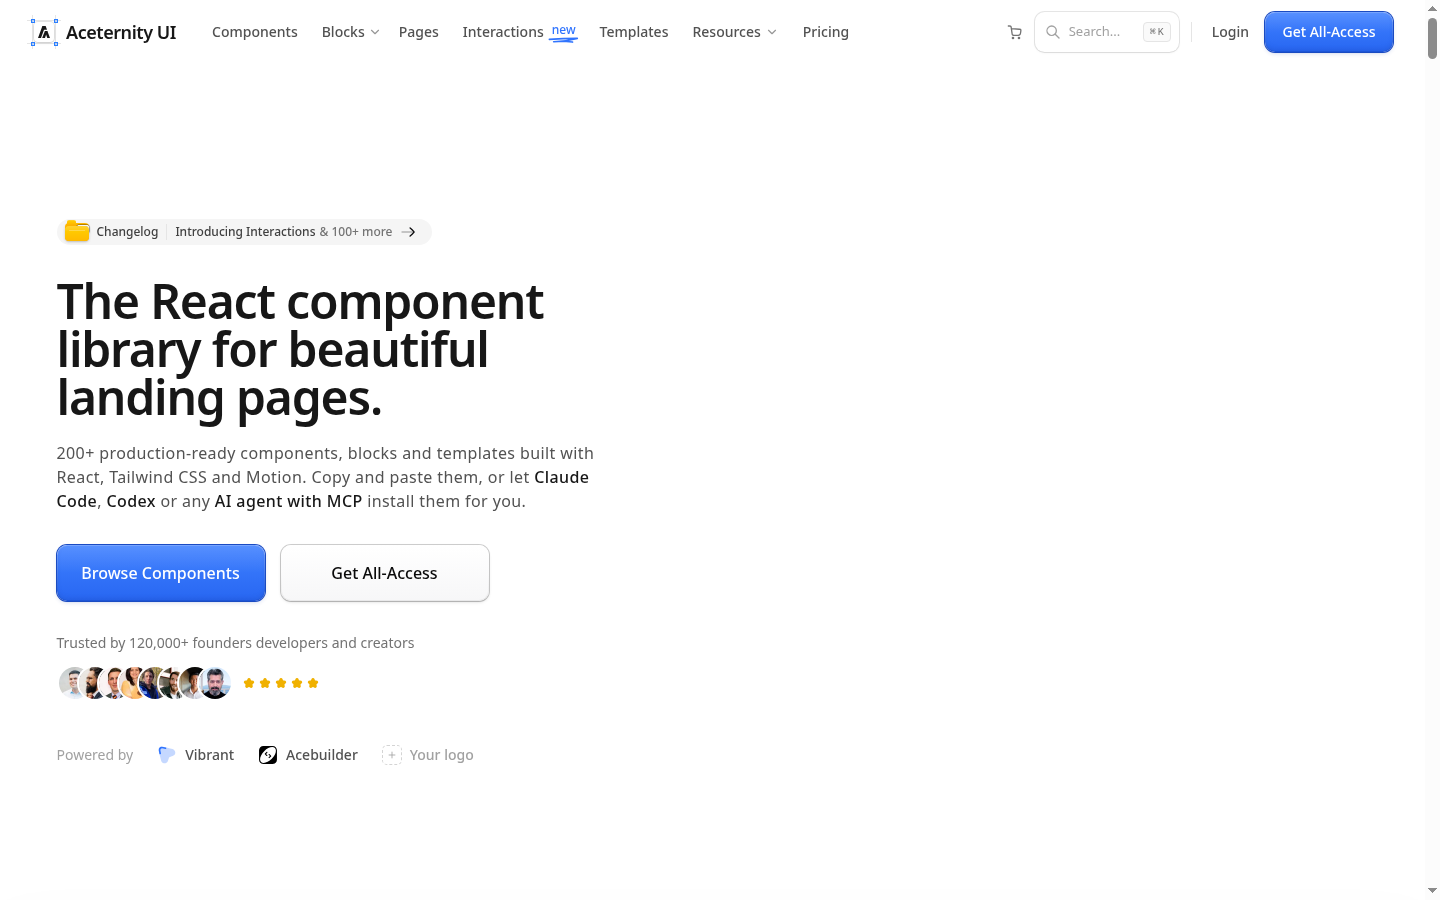
Task: Click the scrollbar down arrow
Action: coord(1432,890)
